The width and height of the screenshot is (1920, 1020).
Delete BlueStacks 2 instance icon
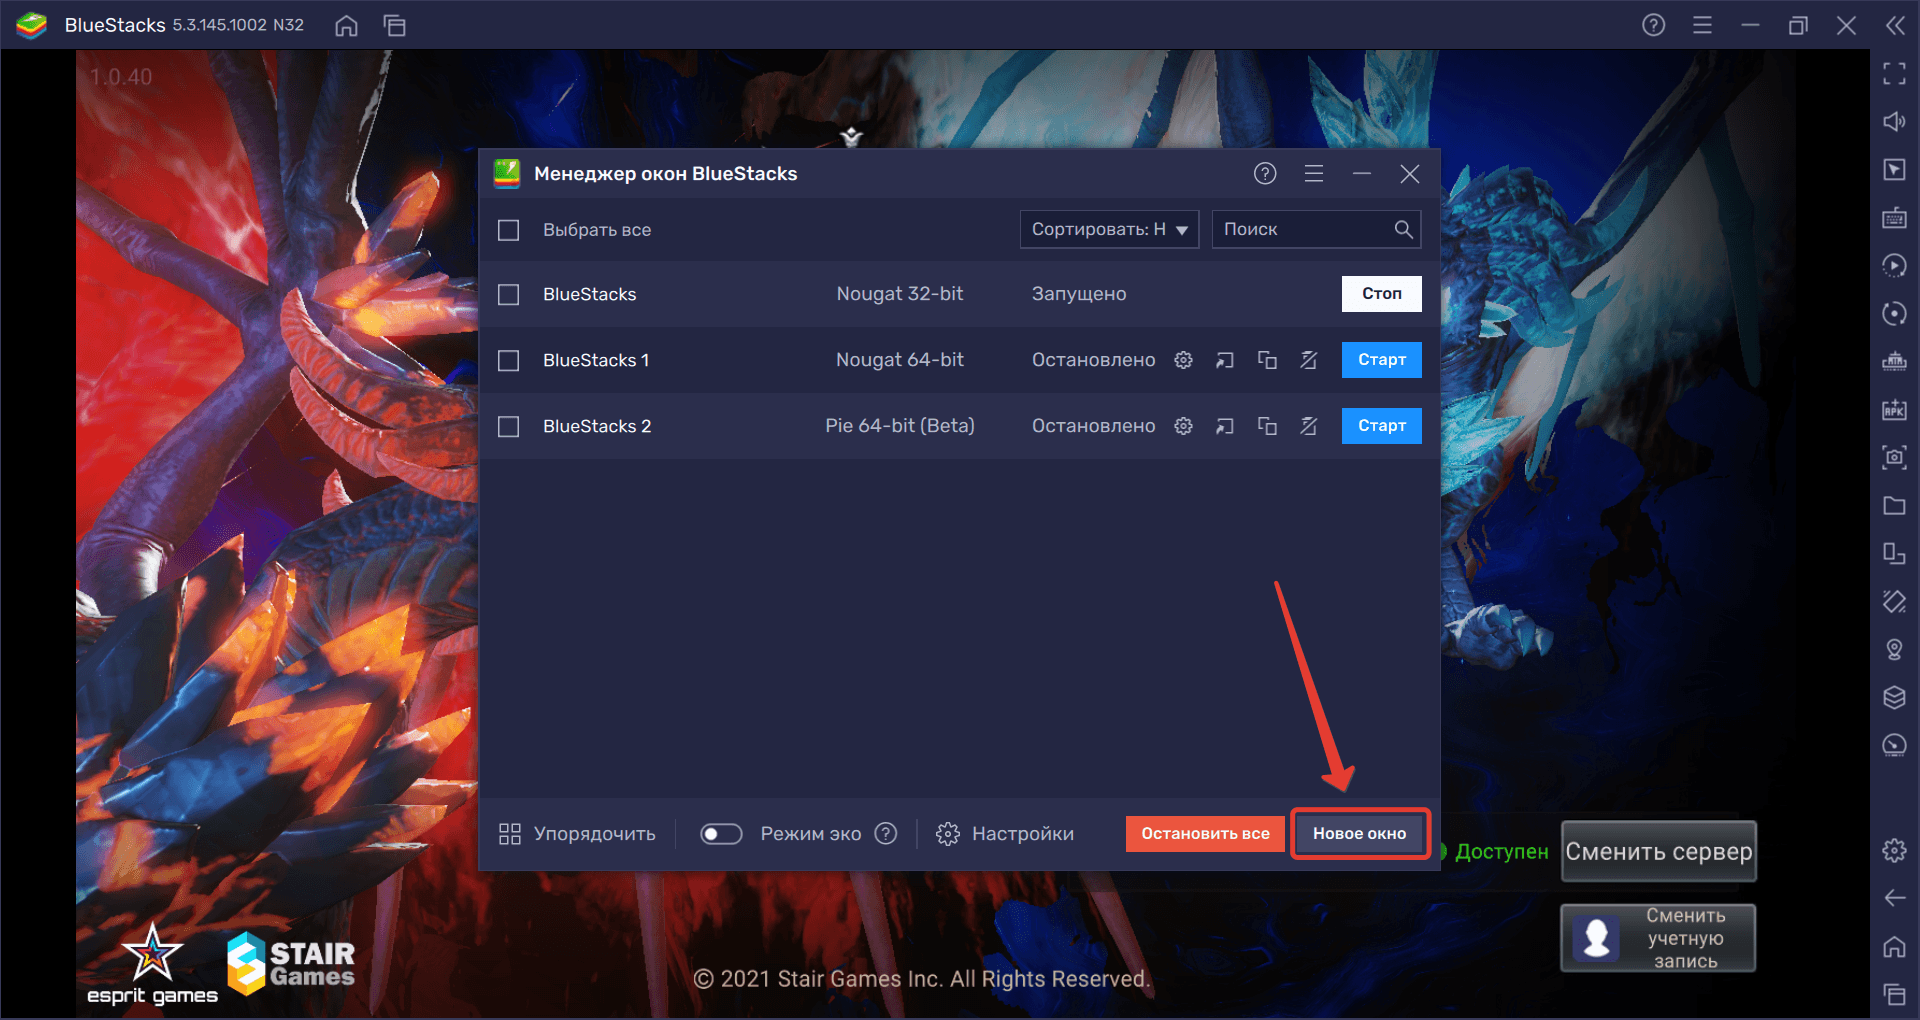pyautogui.click(x=1308, y=426)
